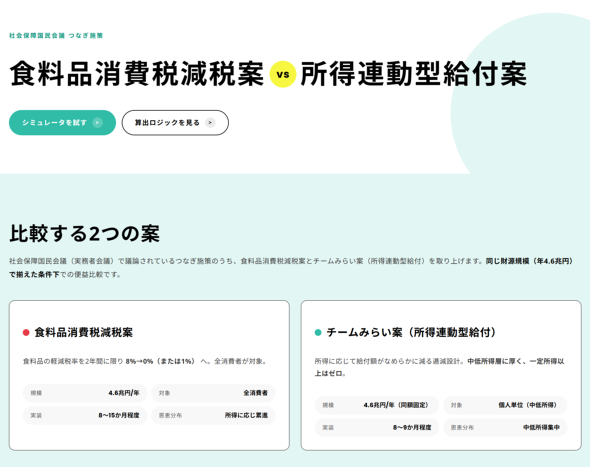Click the 所得に応じ累進 value
The image size is (590, 467).
click(x=246, y=415)
